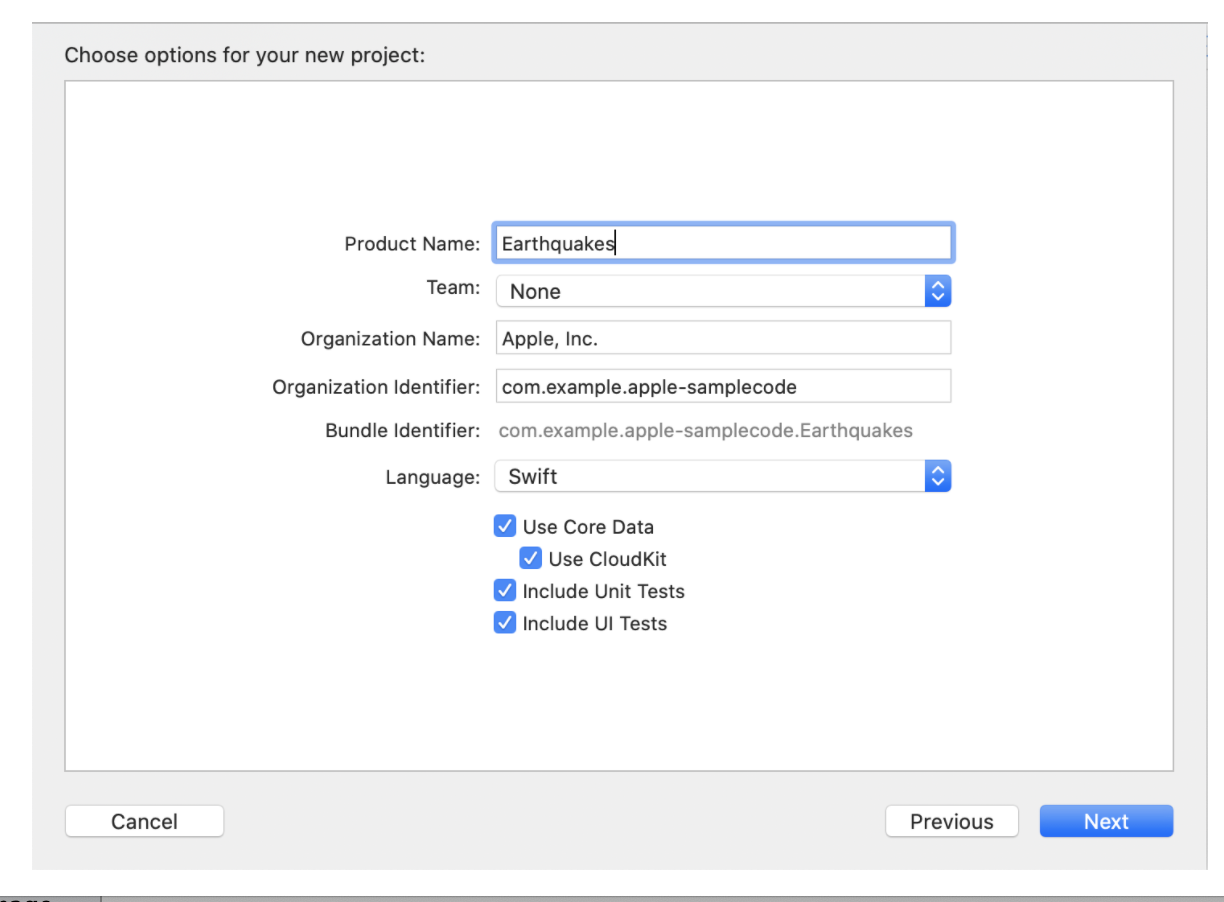The image size is (1224, 902).
Task: Open the Language dropdown showing Swift
Action: click(x=710, y=476)
